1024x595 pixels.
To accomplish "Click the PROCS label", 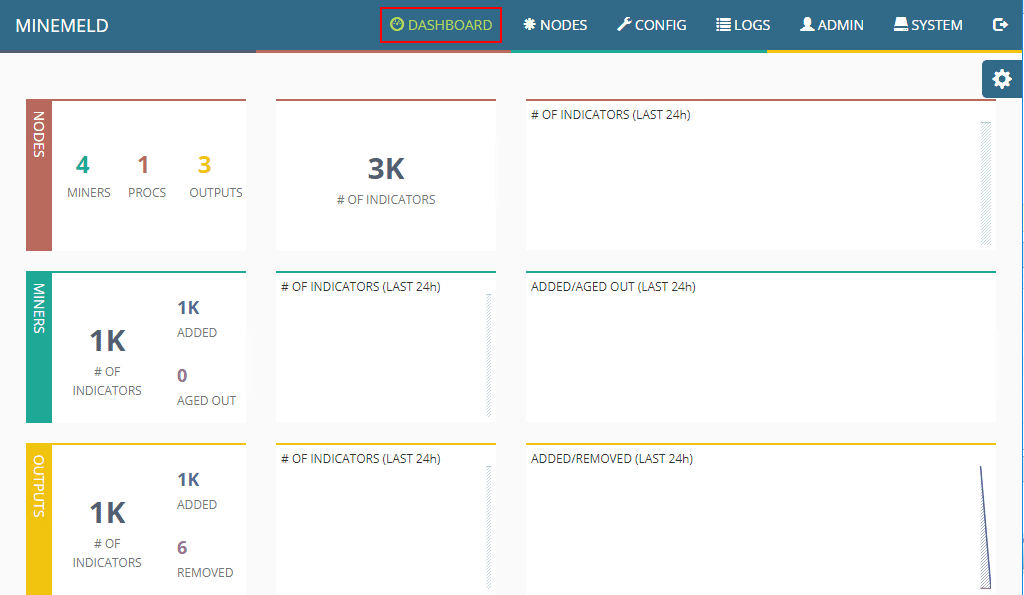I will pyautogui.click(x=147, y=193).
